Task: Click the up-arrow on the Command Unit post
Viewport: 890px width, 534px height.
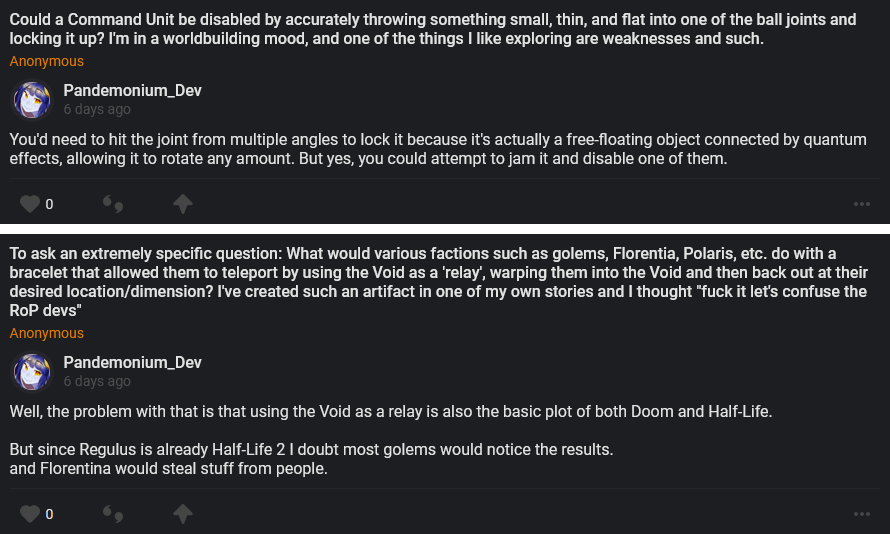Action: (182, 204)
